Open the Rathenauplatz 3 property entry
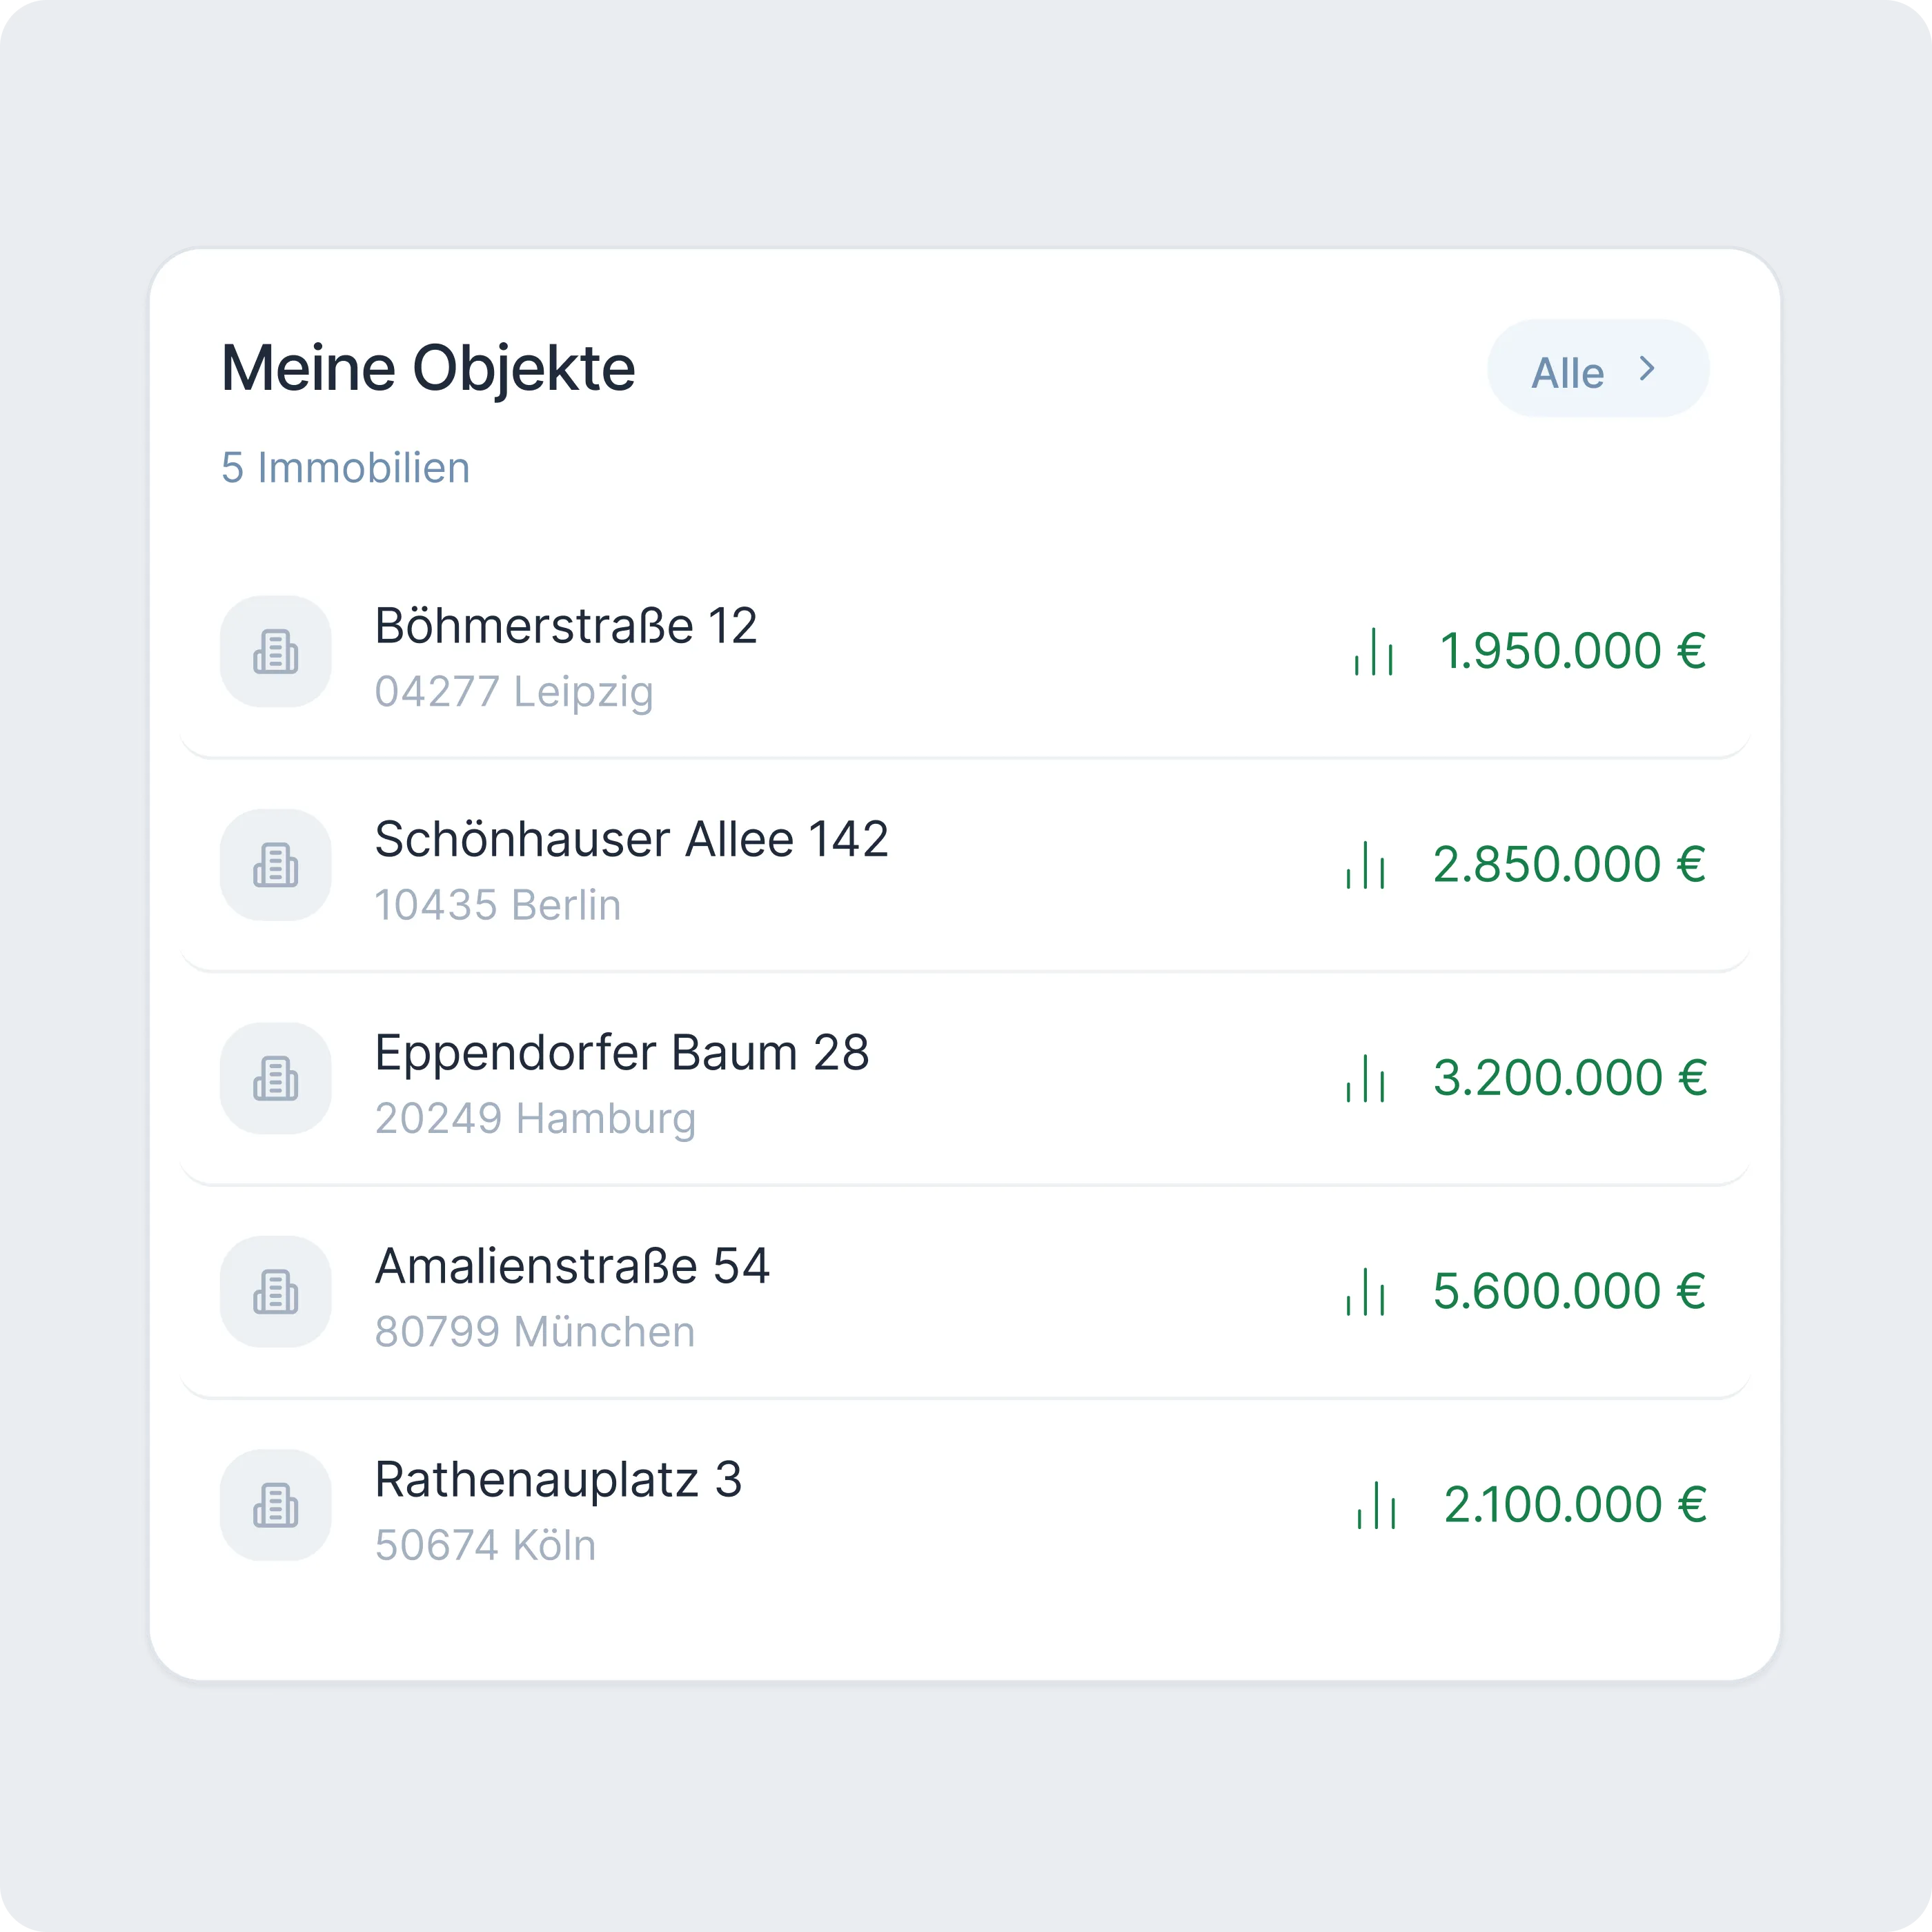 (965, 1505)
